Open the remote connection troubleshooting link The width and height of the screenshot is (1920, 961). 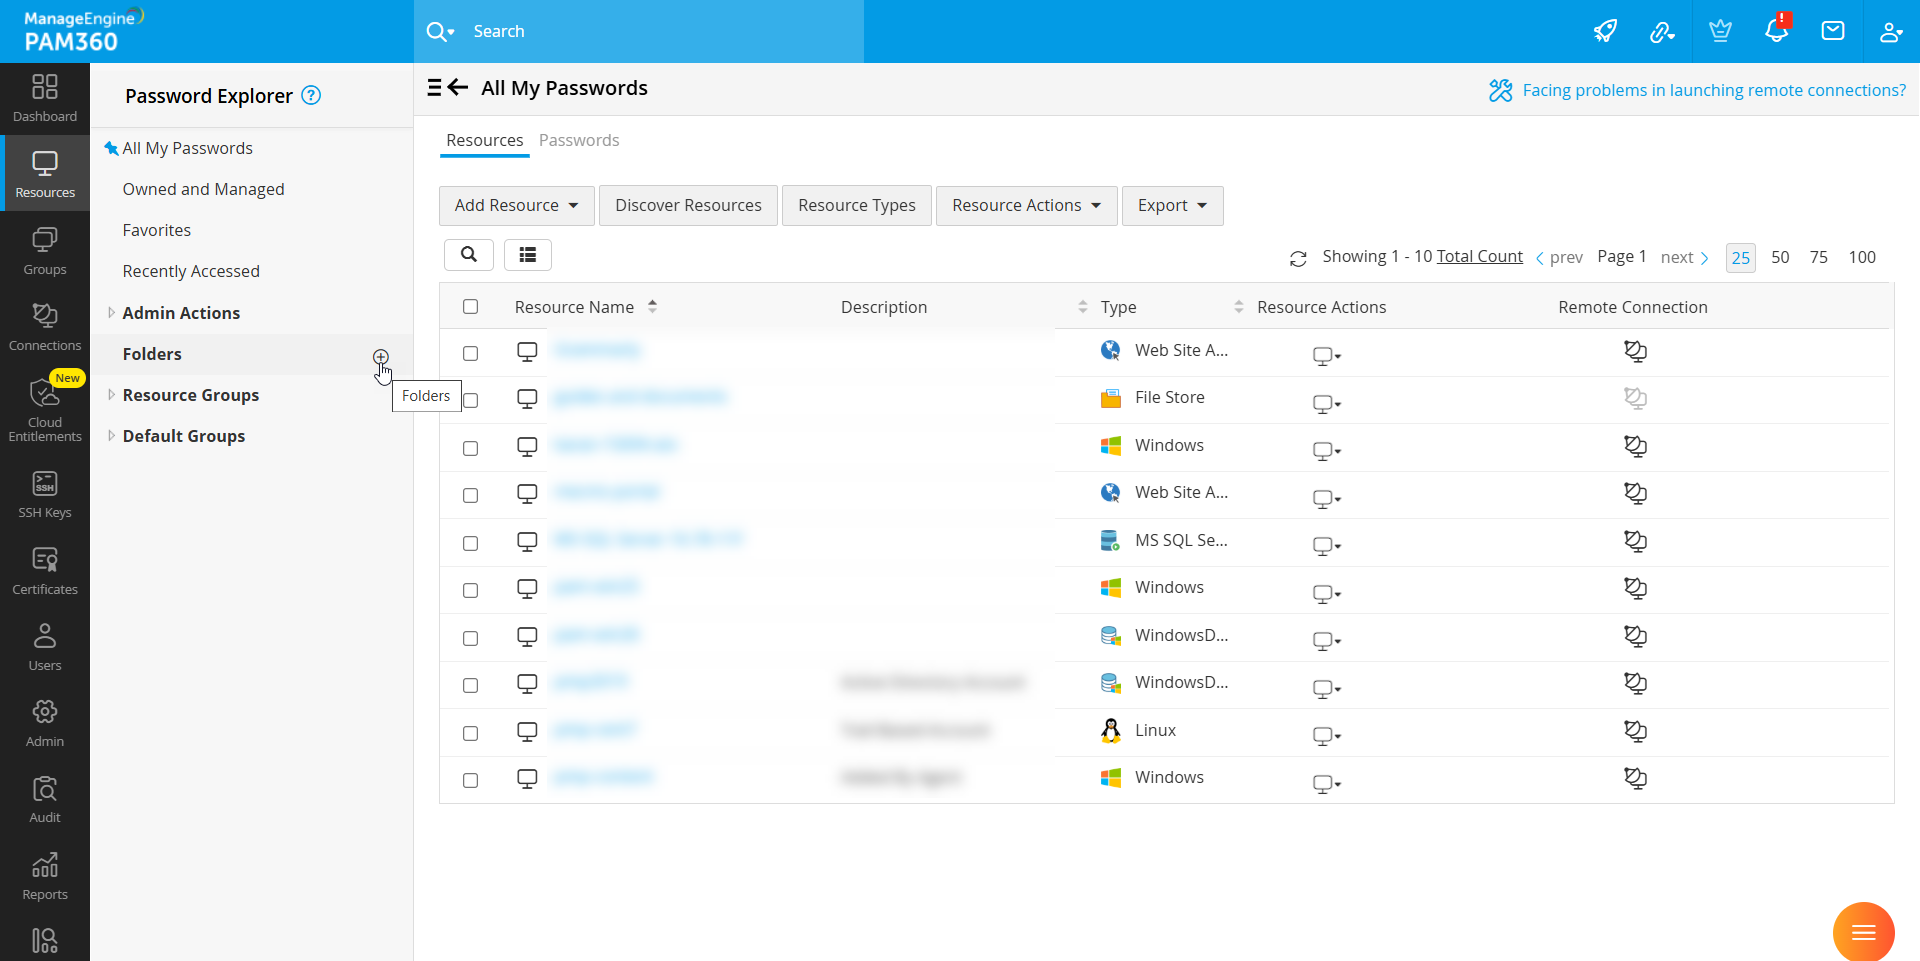(1713, 90)
